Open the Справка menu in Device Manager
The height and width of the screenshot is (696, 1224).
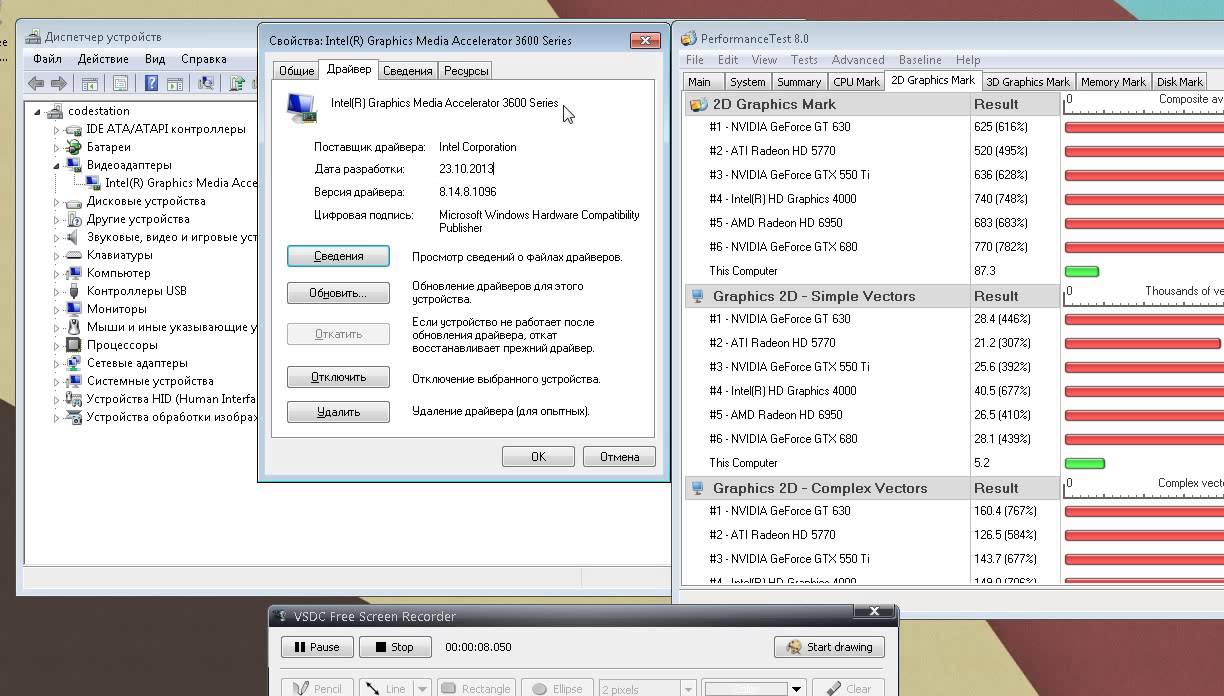[x=204, y=59]
